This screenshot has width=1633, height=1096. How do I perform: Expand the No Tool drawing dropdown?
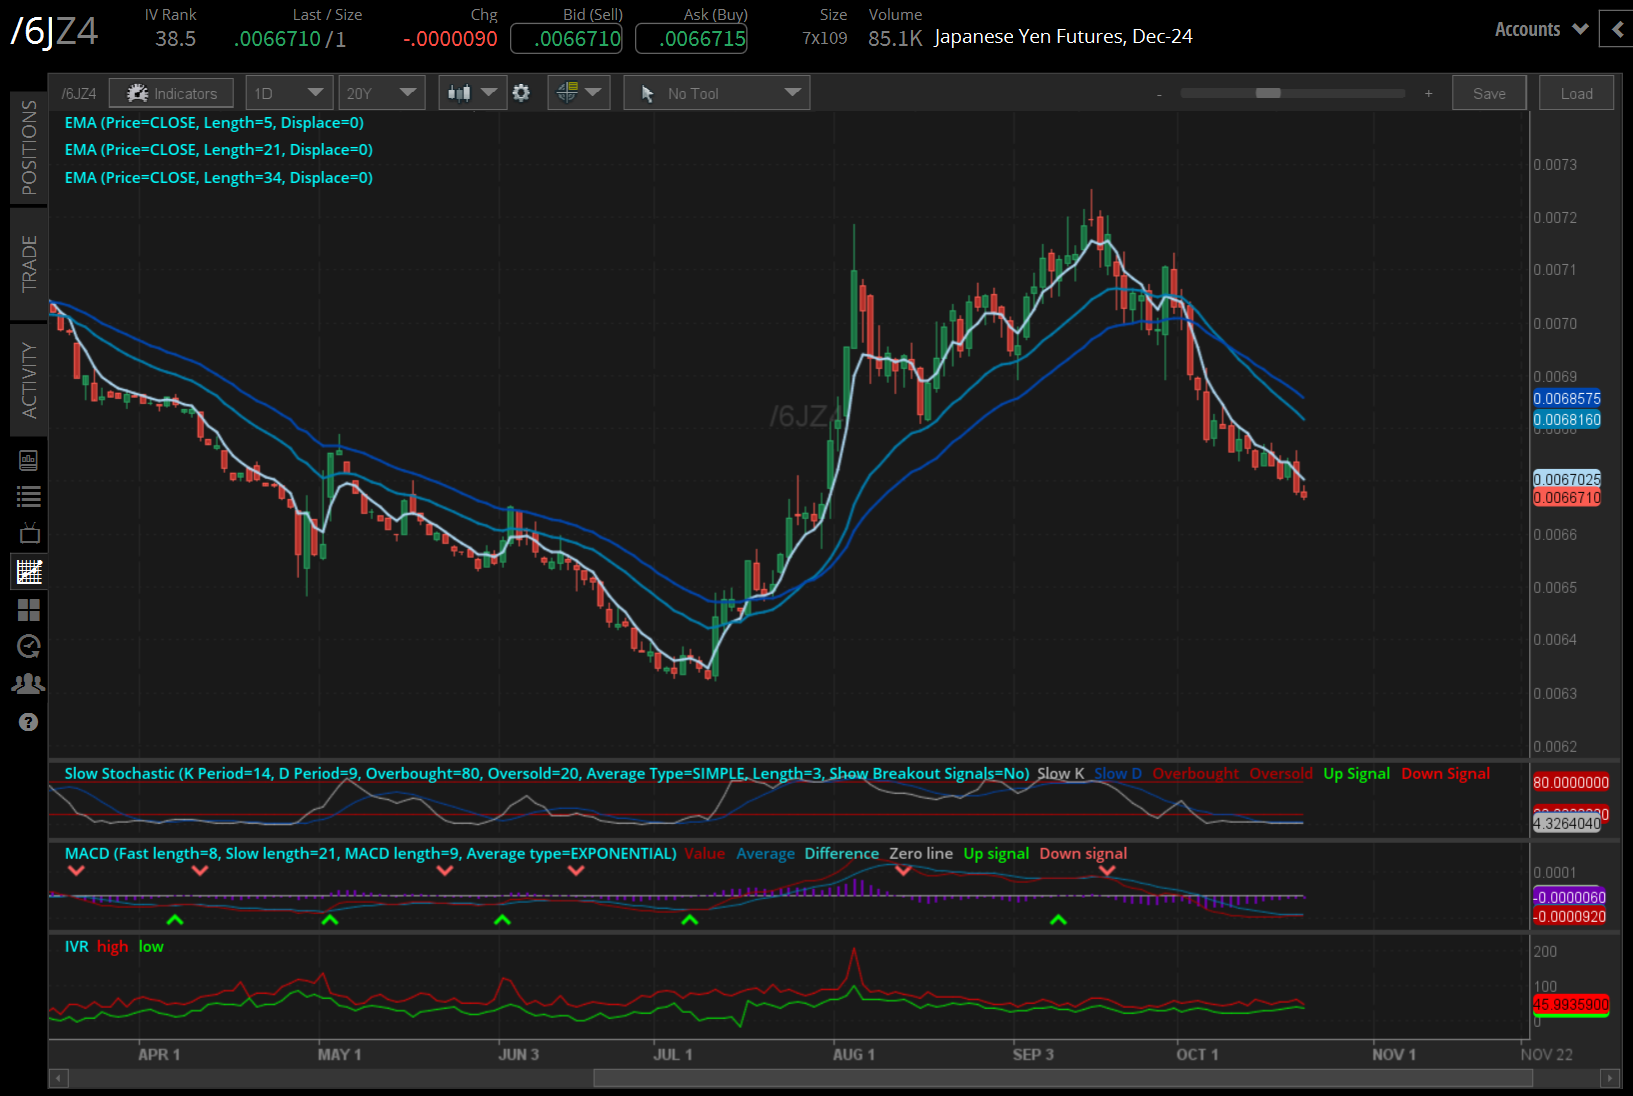[716, 93]
